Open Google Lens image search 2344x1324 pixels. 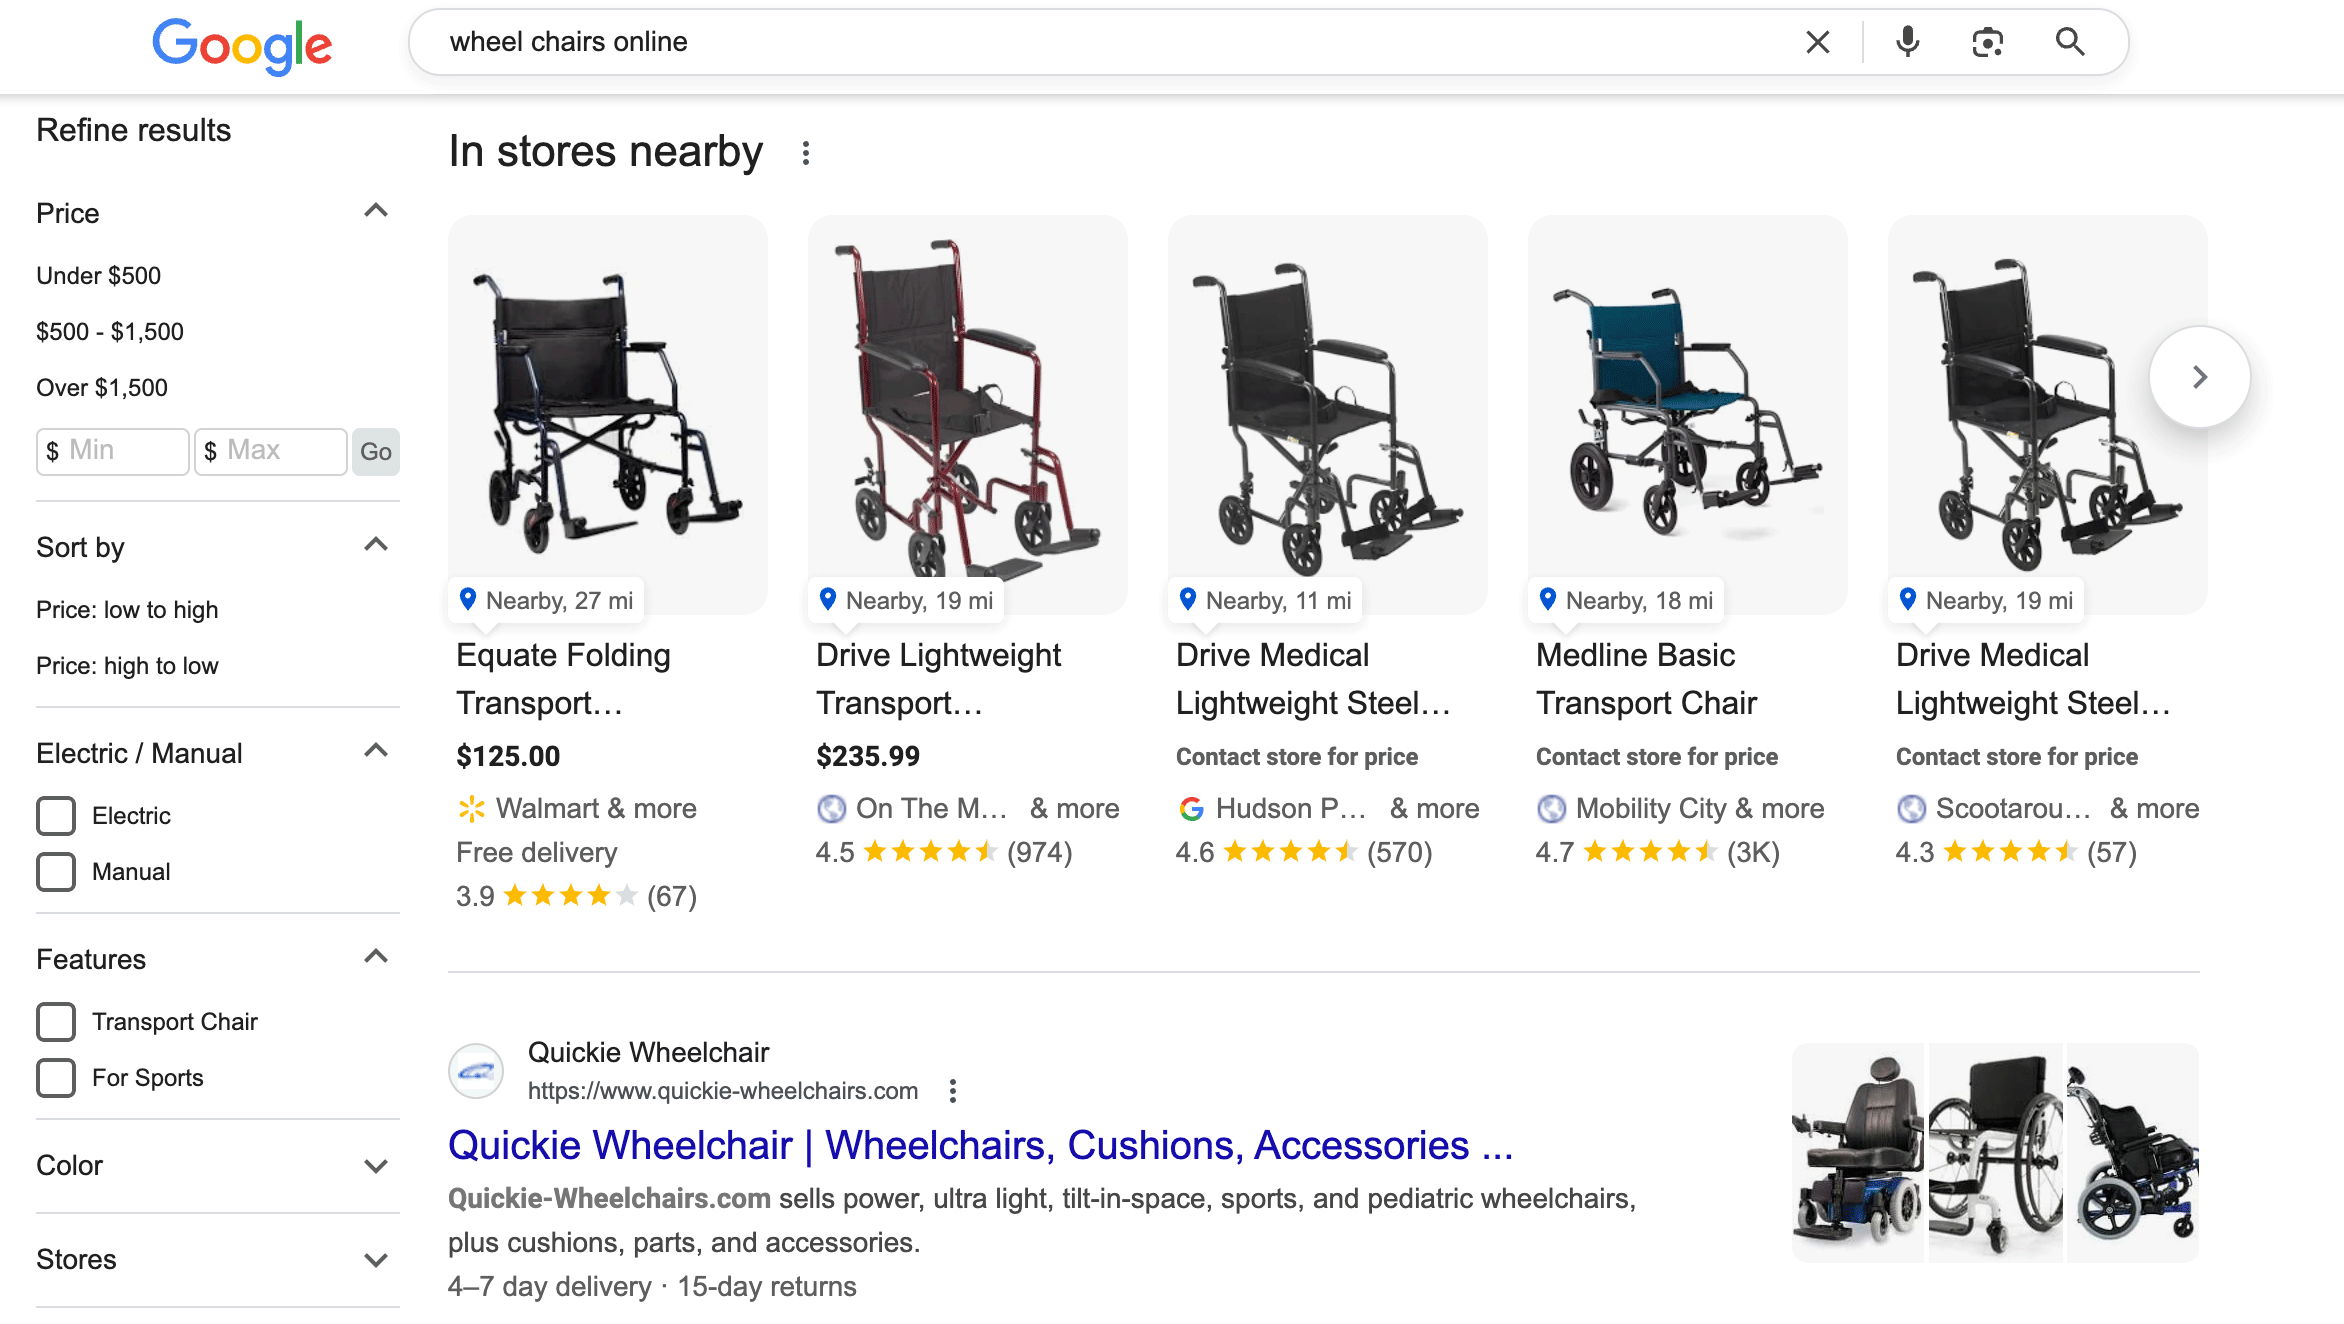pos(1987,42)
